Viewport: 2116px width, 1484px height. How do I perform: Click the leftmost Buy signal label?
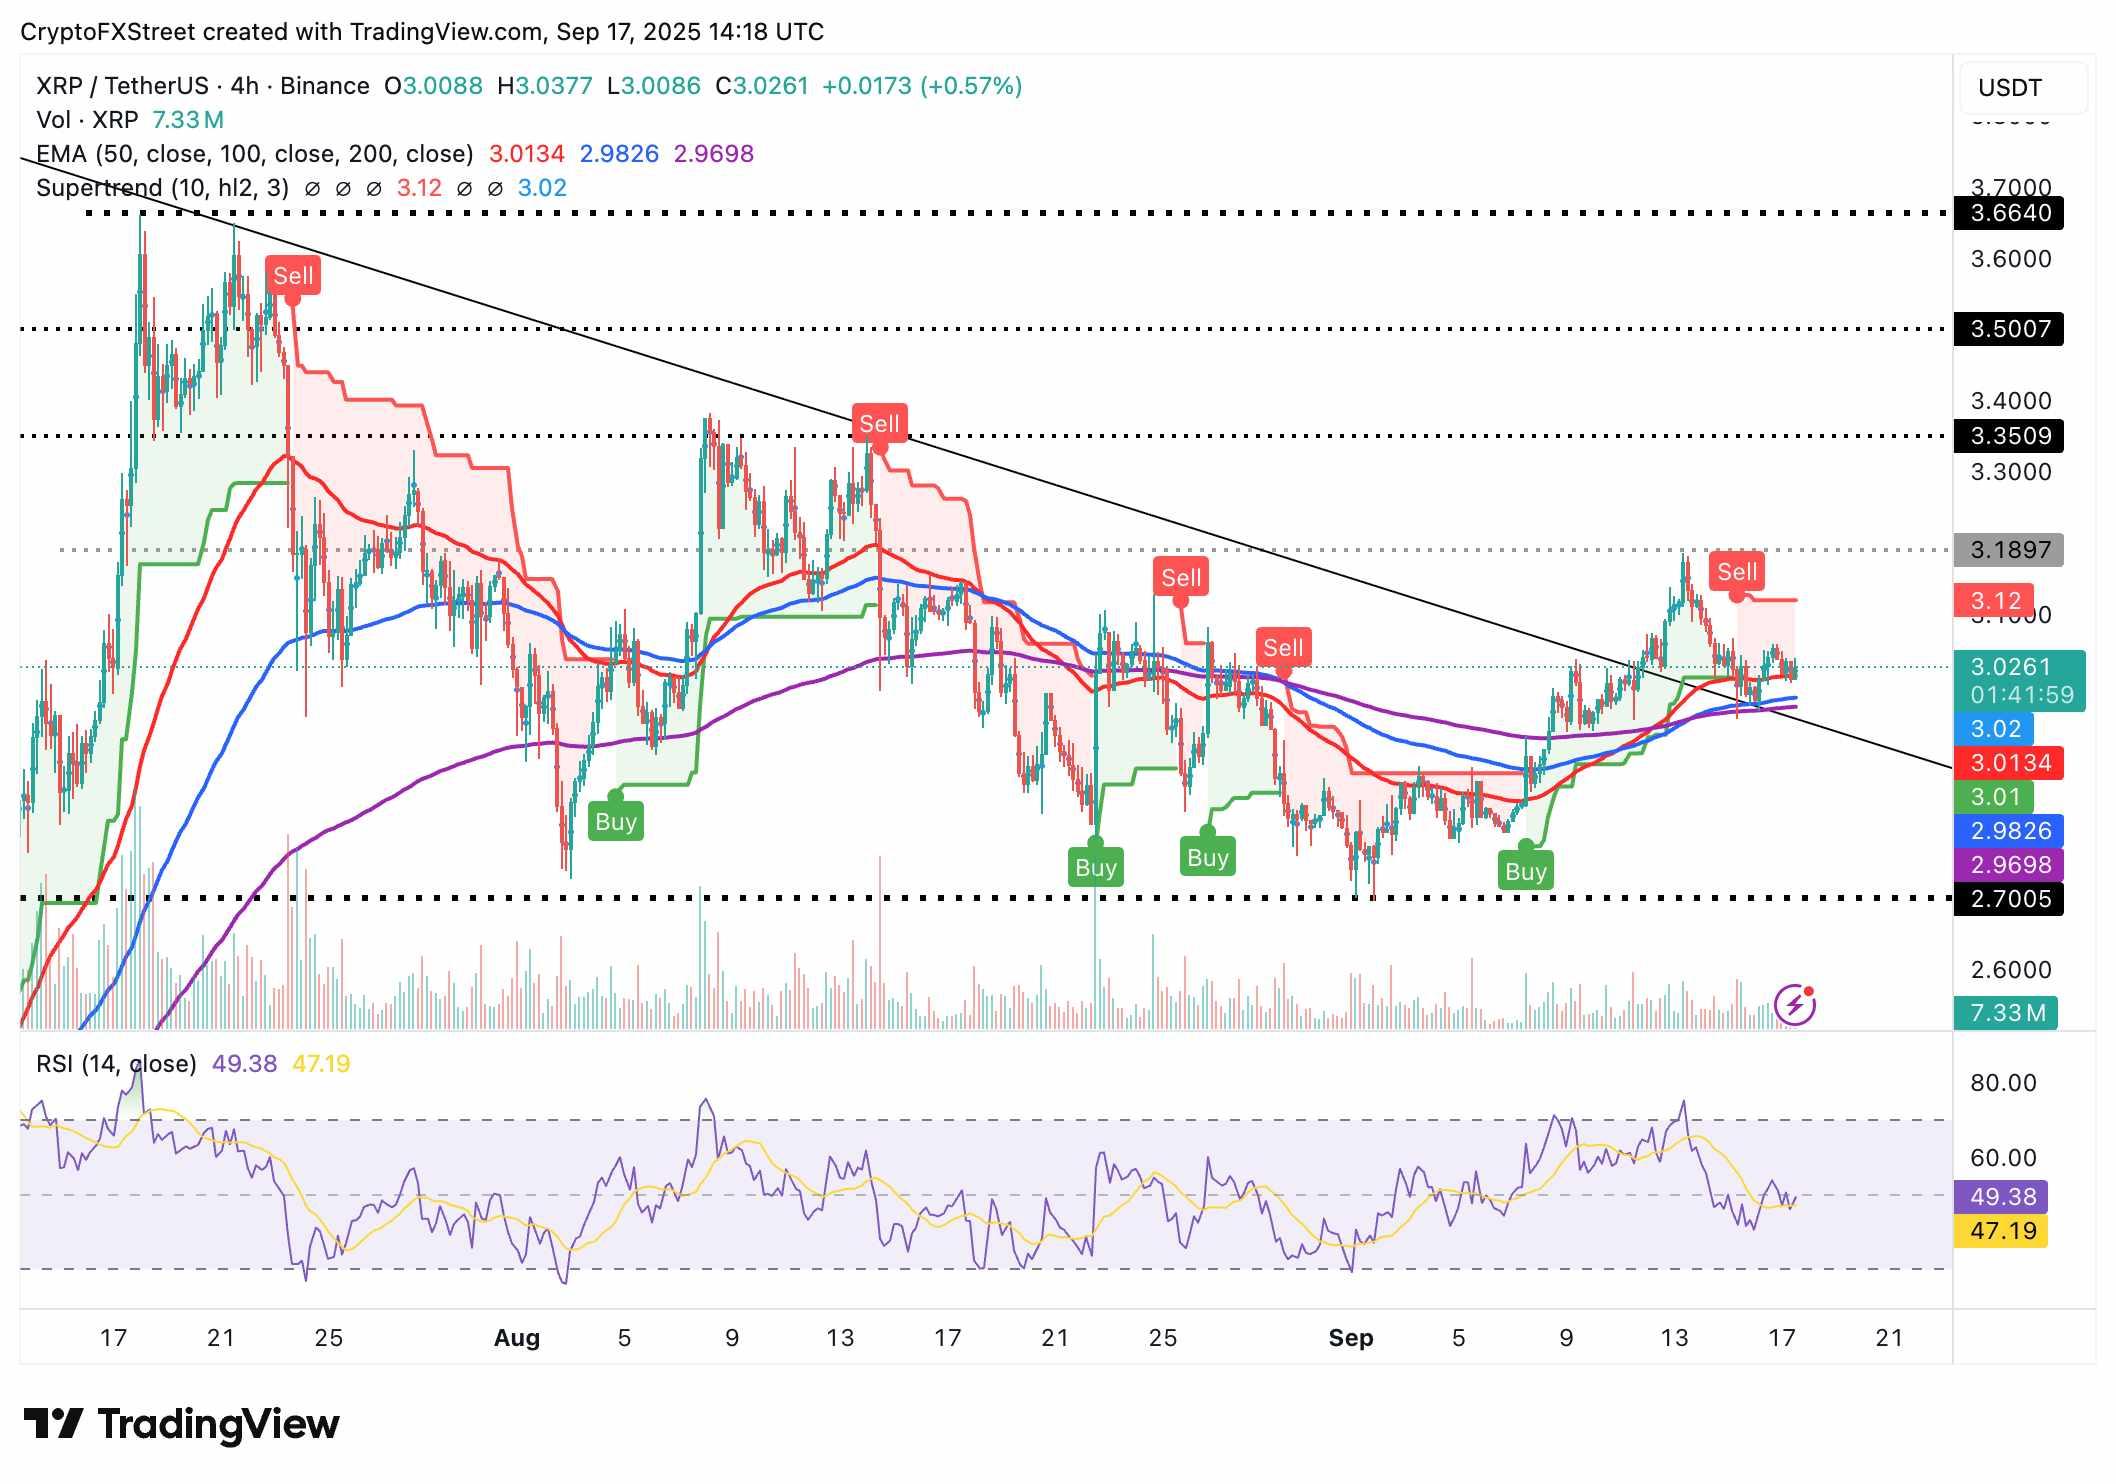615,821
